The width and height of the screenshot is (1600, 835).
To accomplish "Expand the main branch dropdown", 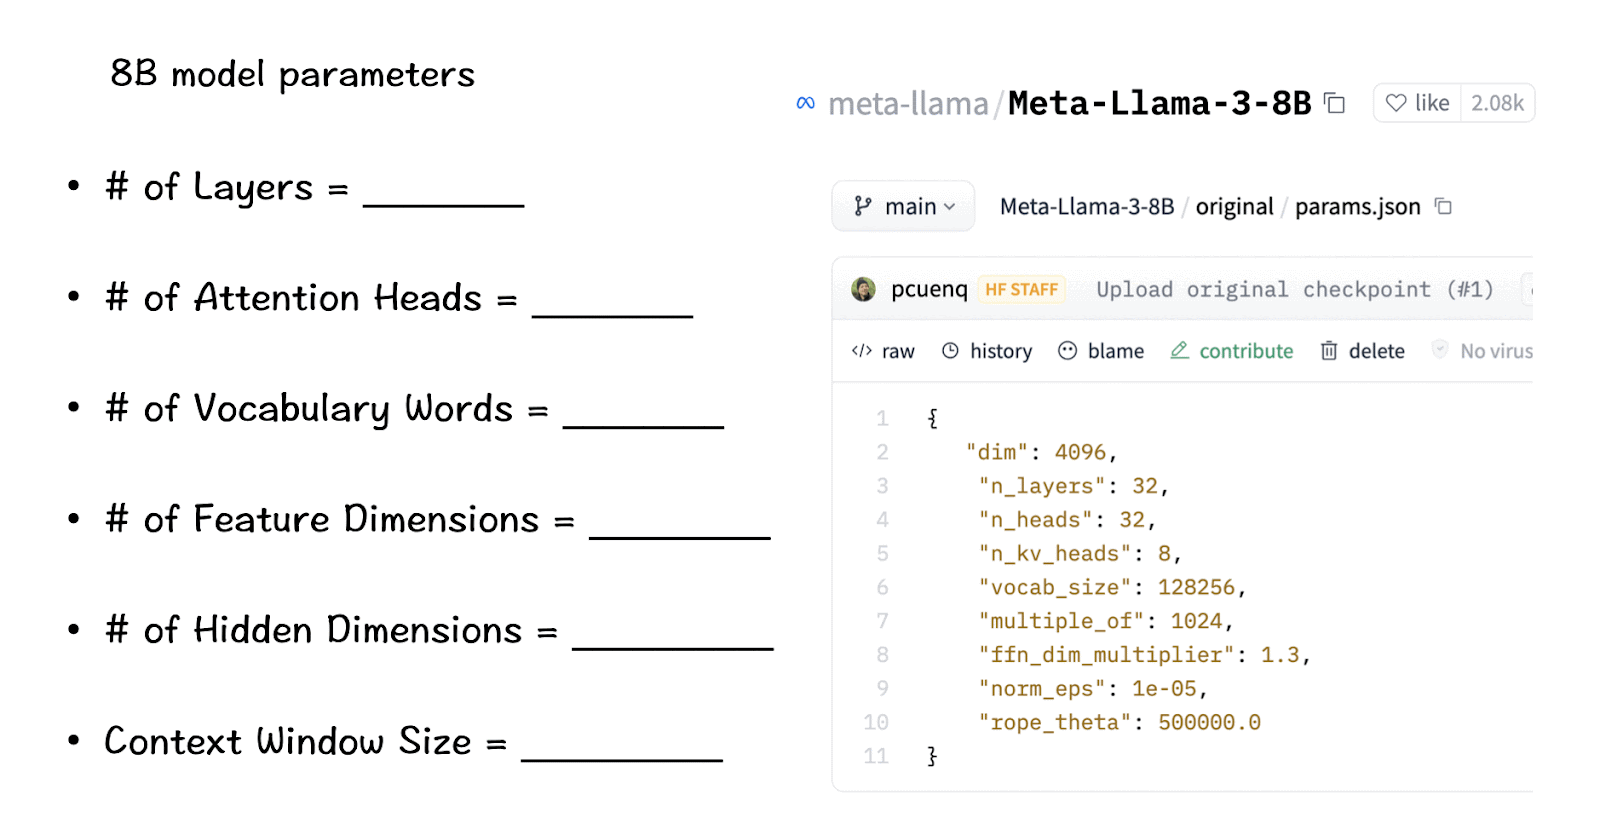I will (x=903, y=207).
